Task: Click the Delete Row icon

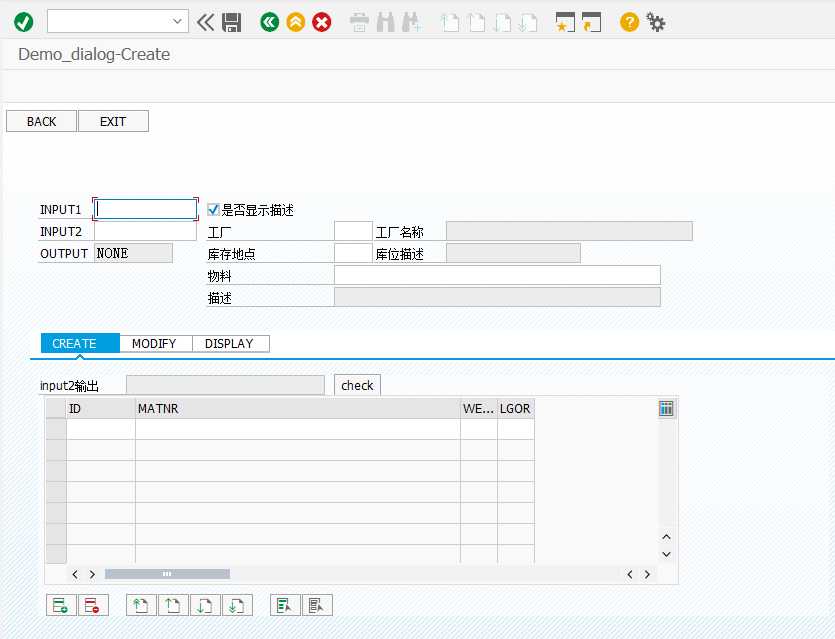Action: pos(93,605)
